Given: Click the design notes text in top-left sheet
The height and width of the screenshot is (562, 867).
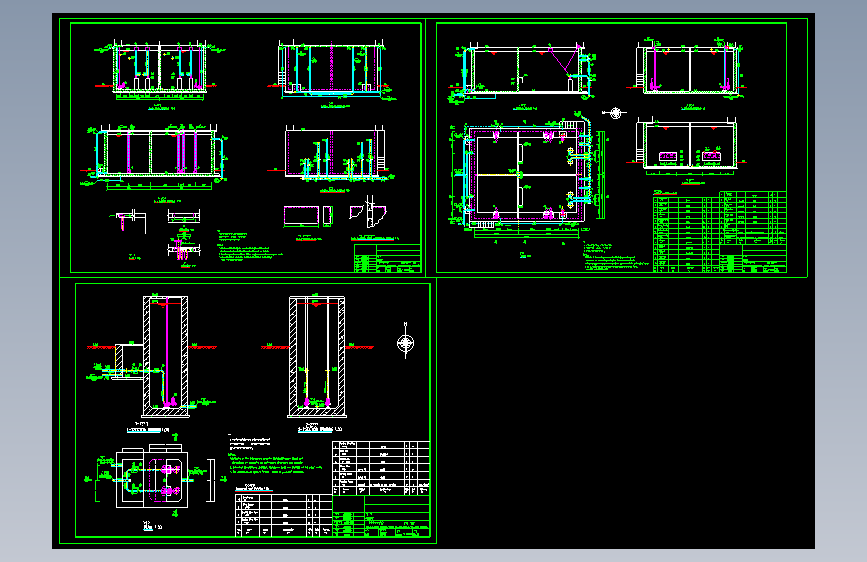Looking at the screenshot, I should pos(249,246).
